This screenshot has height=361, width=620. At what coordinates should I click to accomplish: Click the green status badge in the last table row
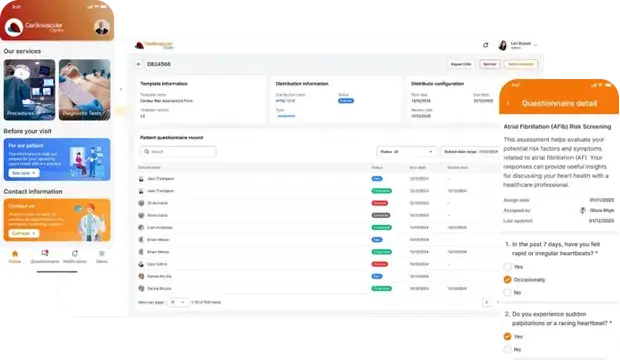coord(382,289)
